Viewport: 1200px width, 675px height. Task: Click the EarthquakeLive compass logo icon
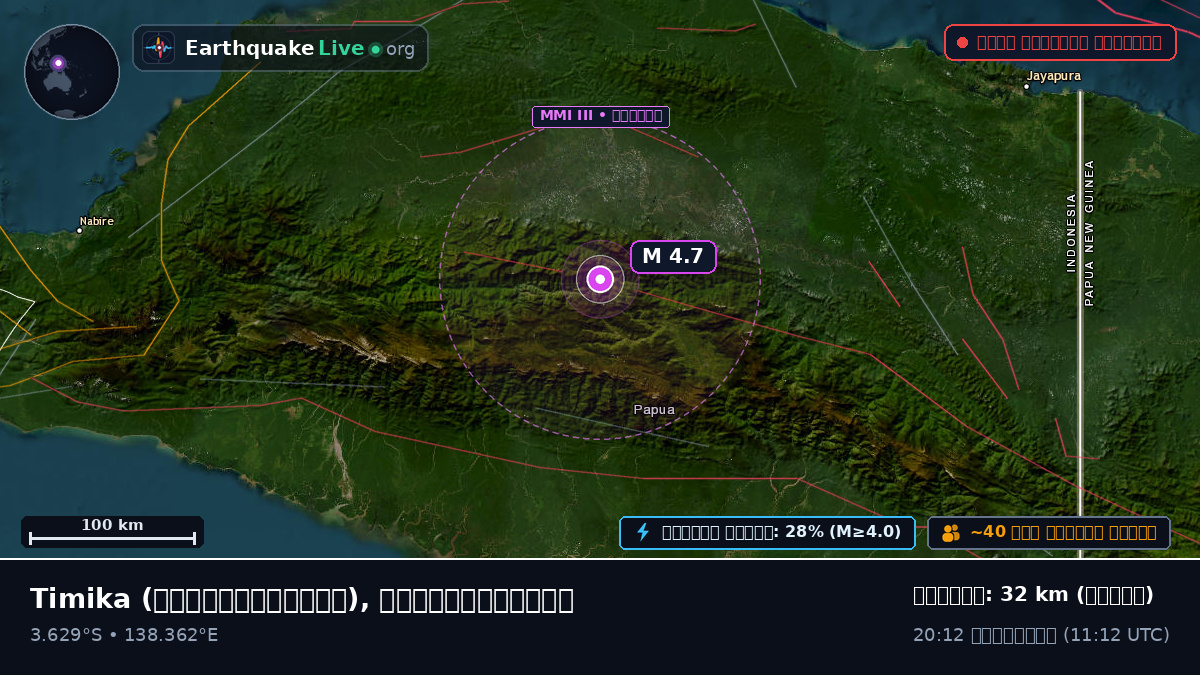coord(158,48)
